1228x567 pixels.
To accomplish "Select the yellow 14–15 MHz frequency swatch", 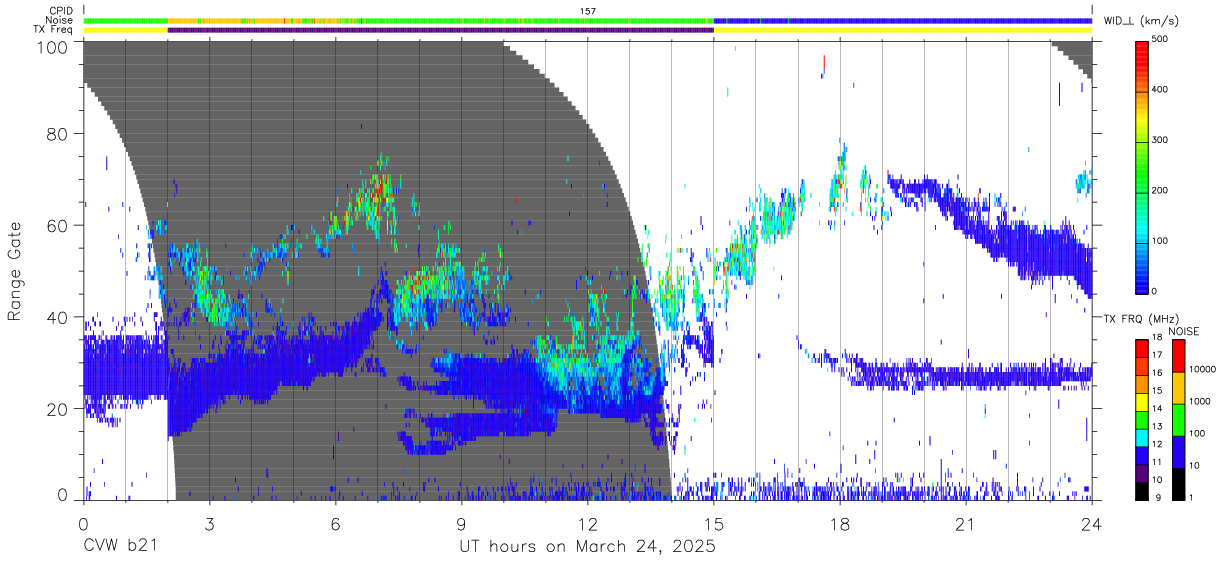I will click(x=1142, y=400).
